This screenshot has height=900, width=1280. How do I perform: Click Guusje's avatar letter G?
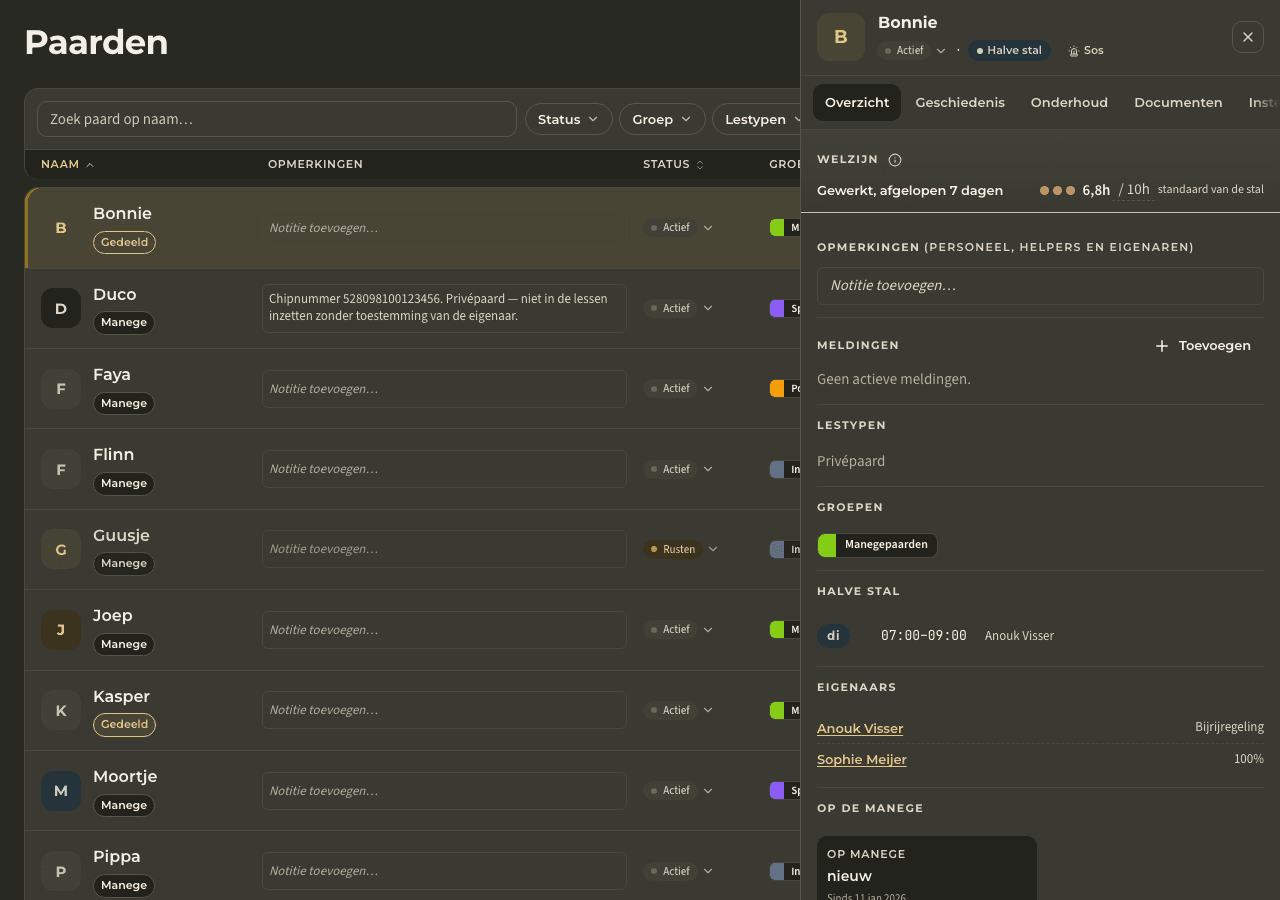click(x=61, y=549)
